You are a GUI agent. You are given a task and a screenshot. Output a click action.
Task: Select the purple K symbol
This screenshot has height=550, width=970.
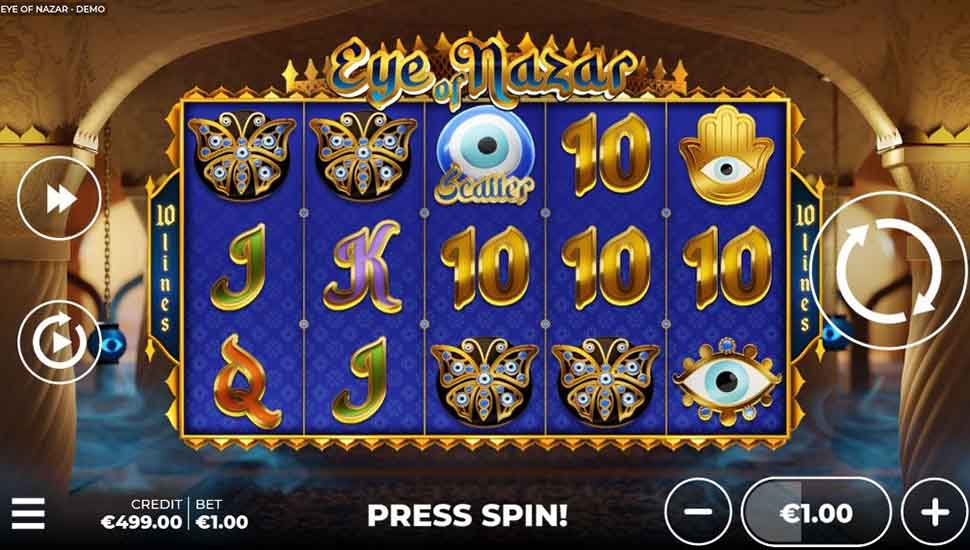364,266
